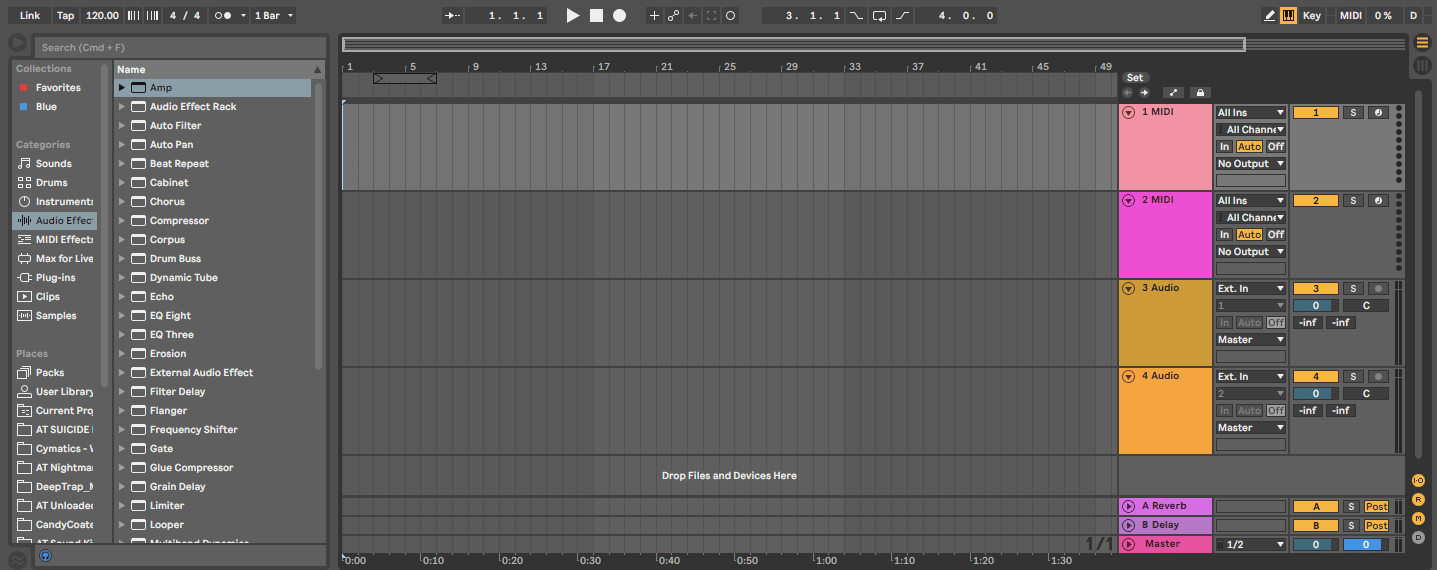Toggle the Computer MIDI Keyboard icon
This screenshot has width=1437, height=570.
point(1288,15)
